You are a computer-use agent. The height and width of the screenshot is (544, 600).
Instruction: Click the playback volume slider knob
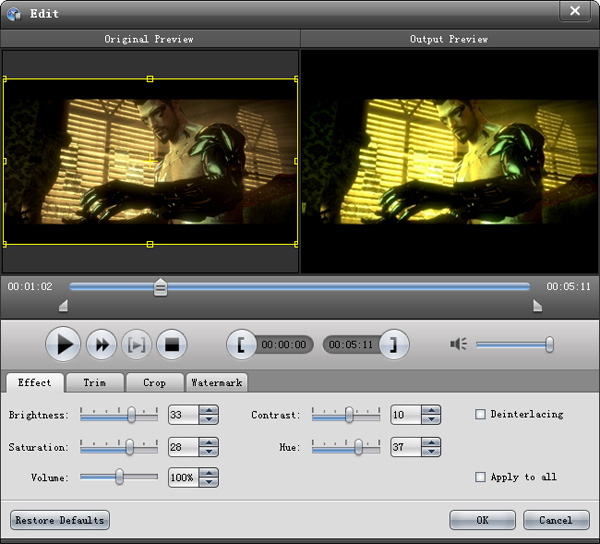(x=549, y=344)
